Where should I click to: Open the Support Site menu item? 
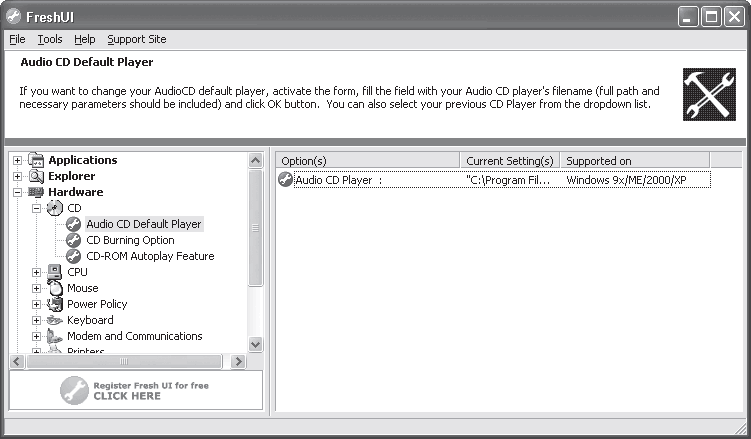(137, 39)
